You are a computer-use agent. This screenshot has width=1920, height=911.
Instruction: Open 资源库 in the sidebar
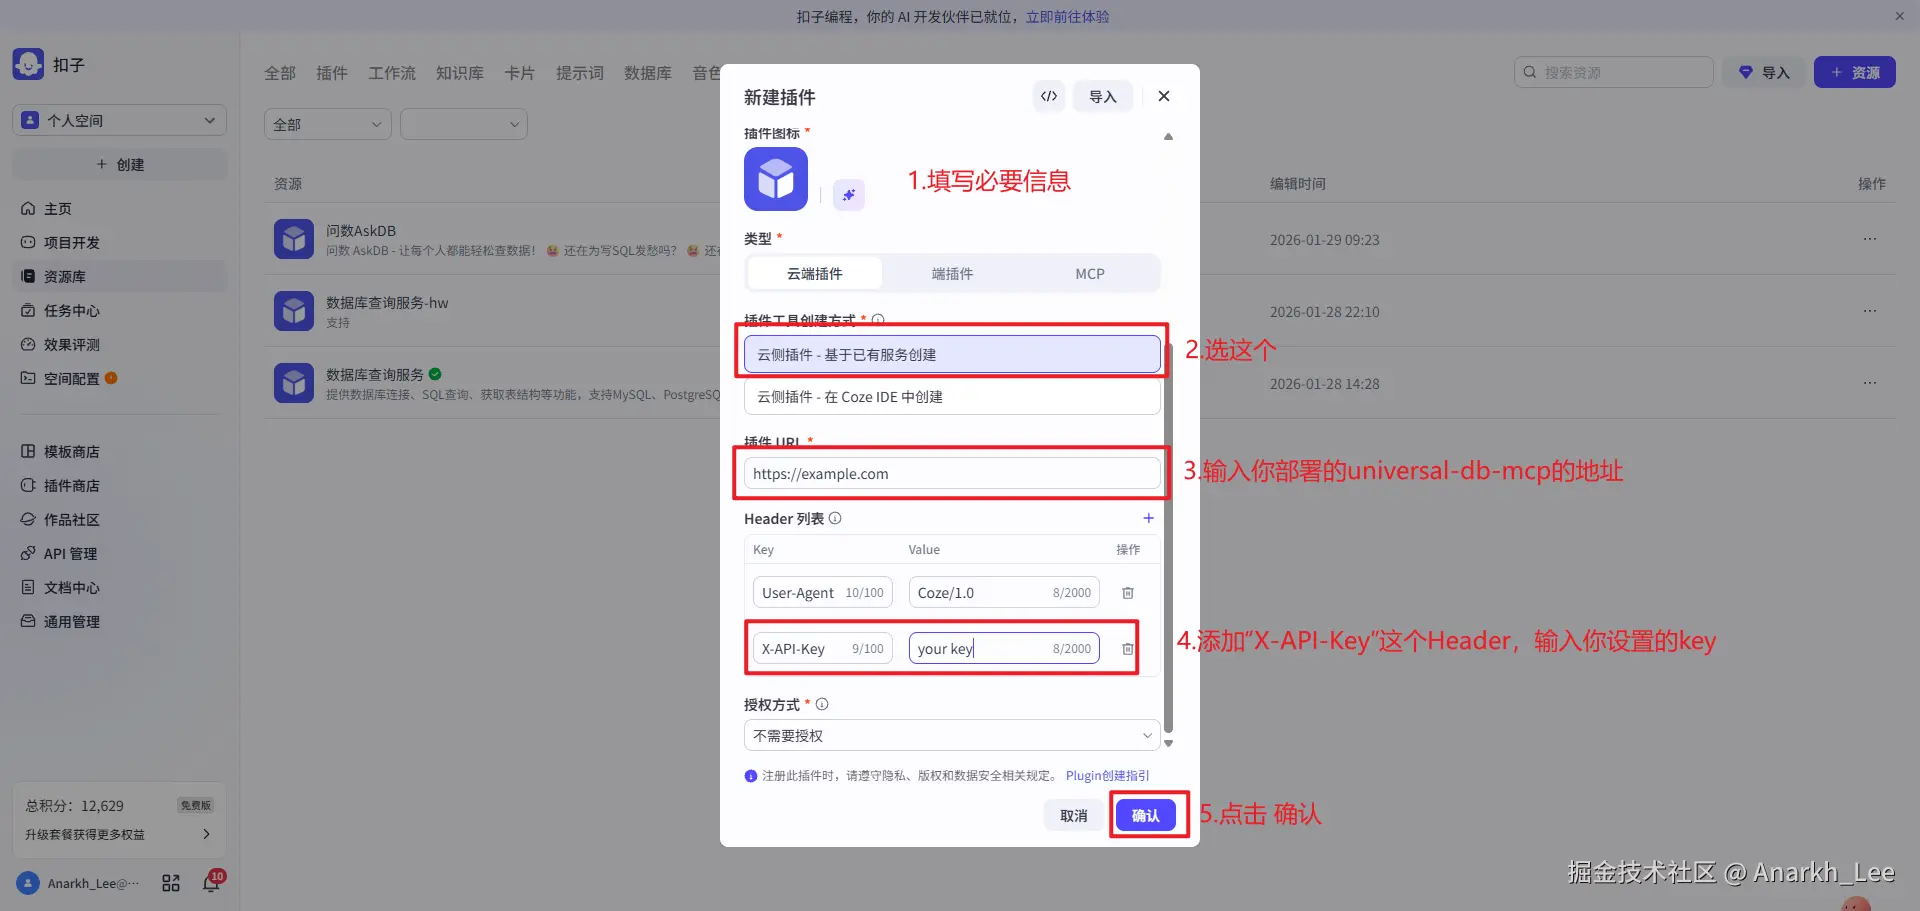(x=120, y=277)
